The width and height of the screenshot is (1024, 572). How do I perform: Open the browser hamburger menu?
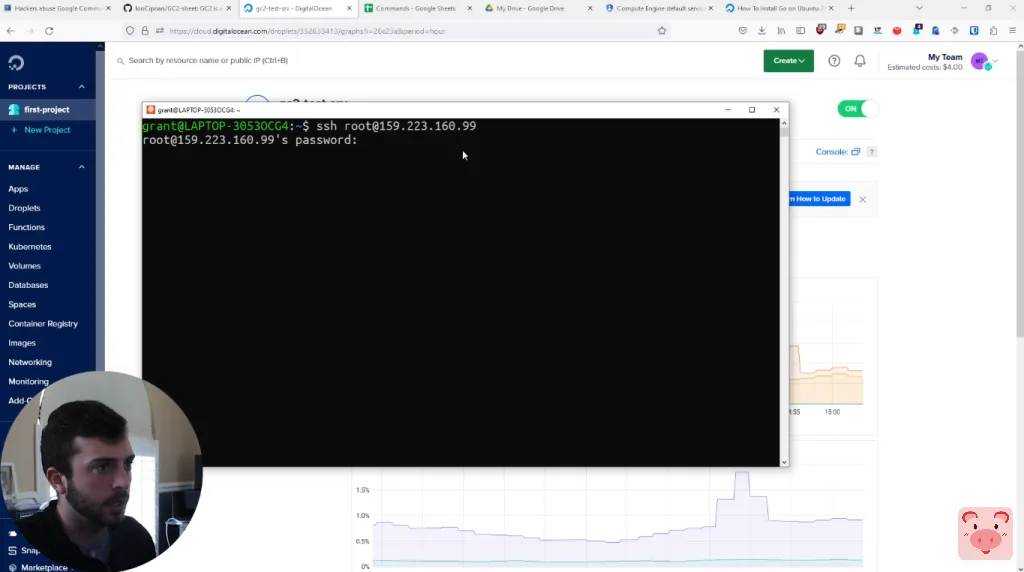(x=1012, y=31)
